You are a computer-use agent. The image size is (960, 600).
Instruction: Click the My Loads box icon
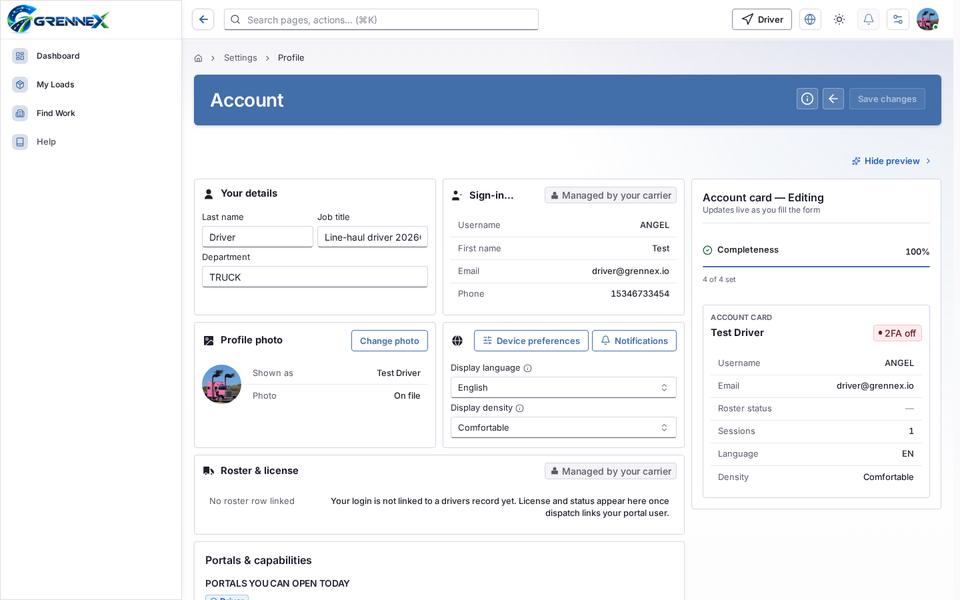coord(20,84)
